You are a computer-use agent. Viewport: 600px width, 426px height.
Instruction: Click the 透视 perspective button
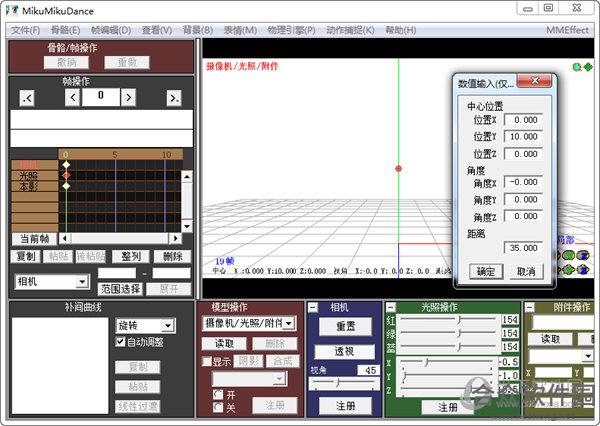(x=344, y=351)
